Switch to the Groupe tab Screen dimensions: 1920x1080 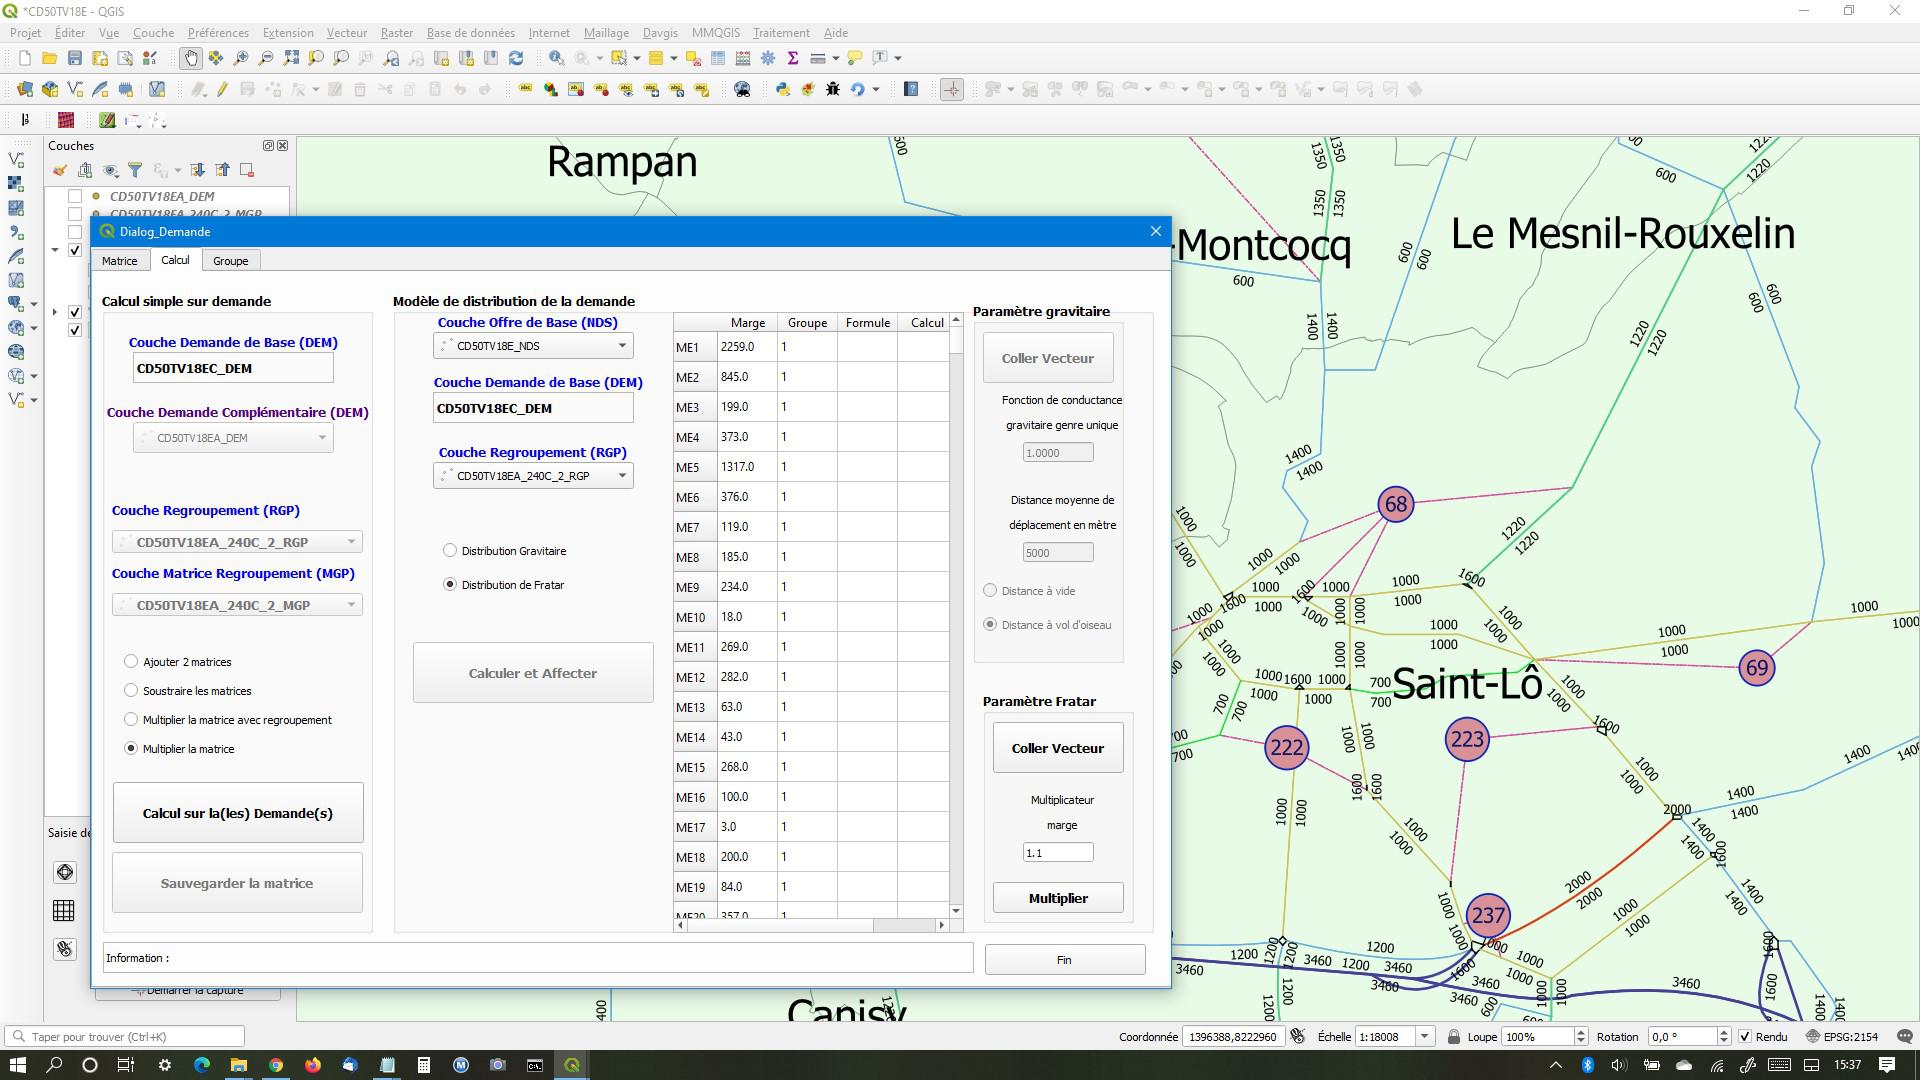(x=230, y=261)
